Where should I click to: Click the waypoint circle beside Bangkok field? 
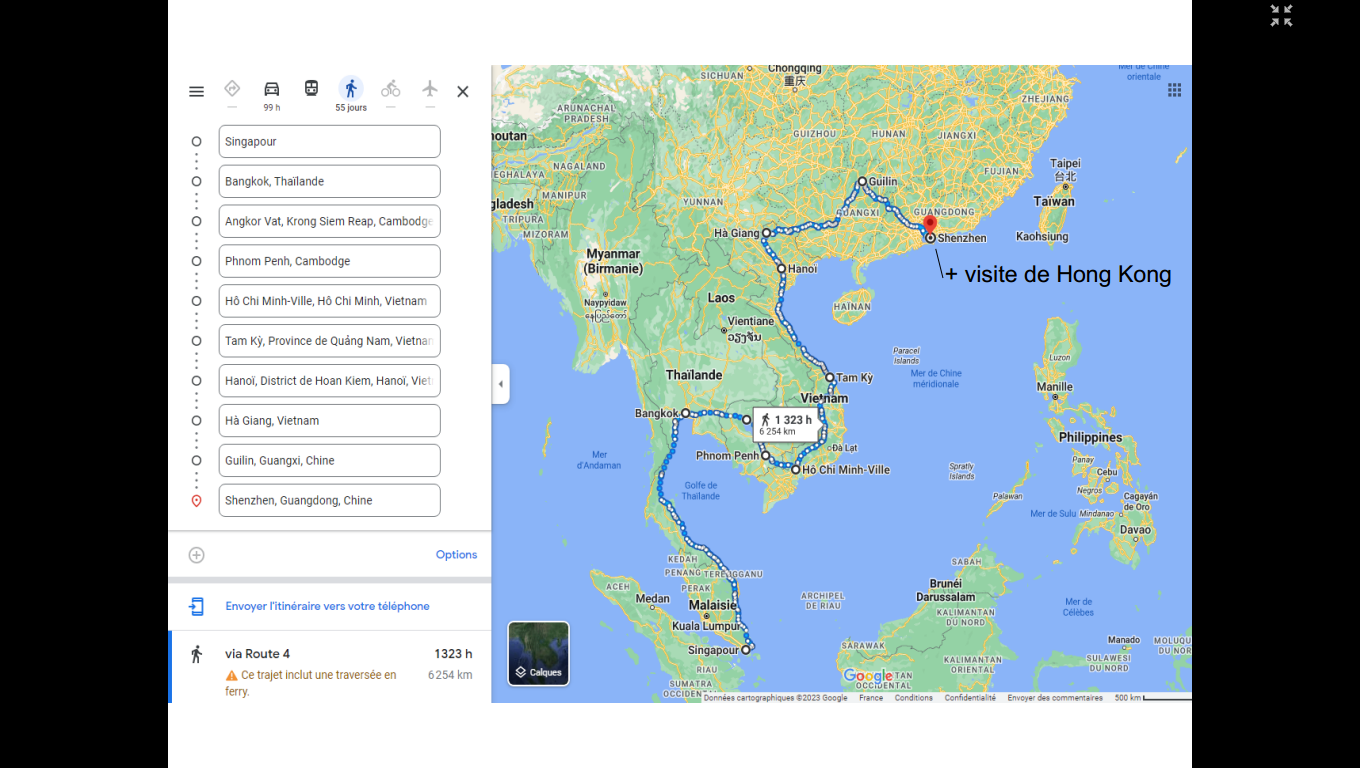coord(197,181)
